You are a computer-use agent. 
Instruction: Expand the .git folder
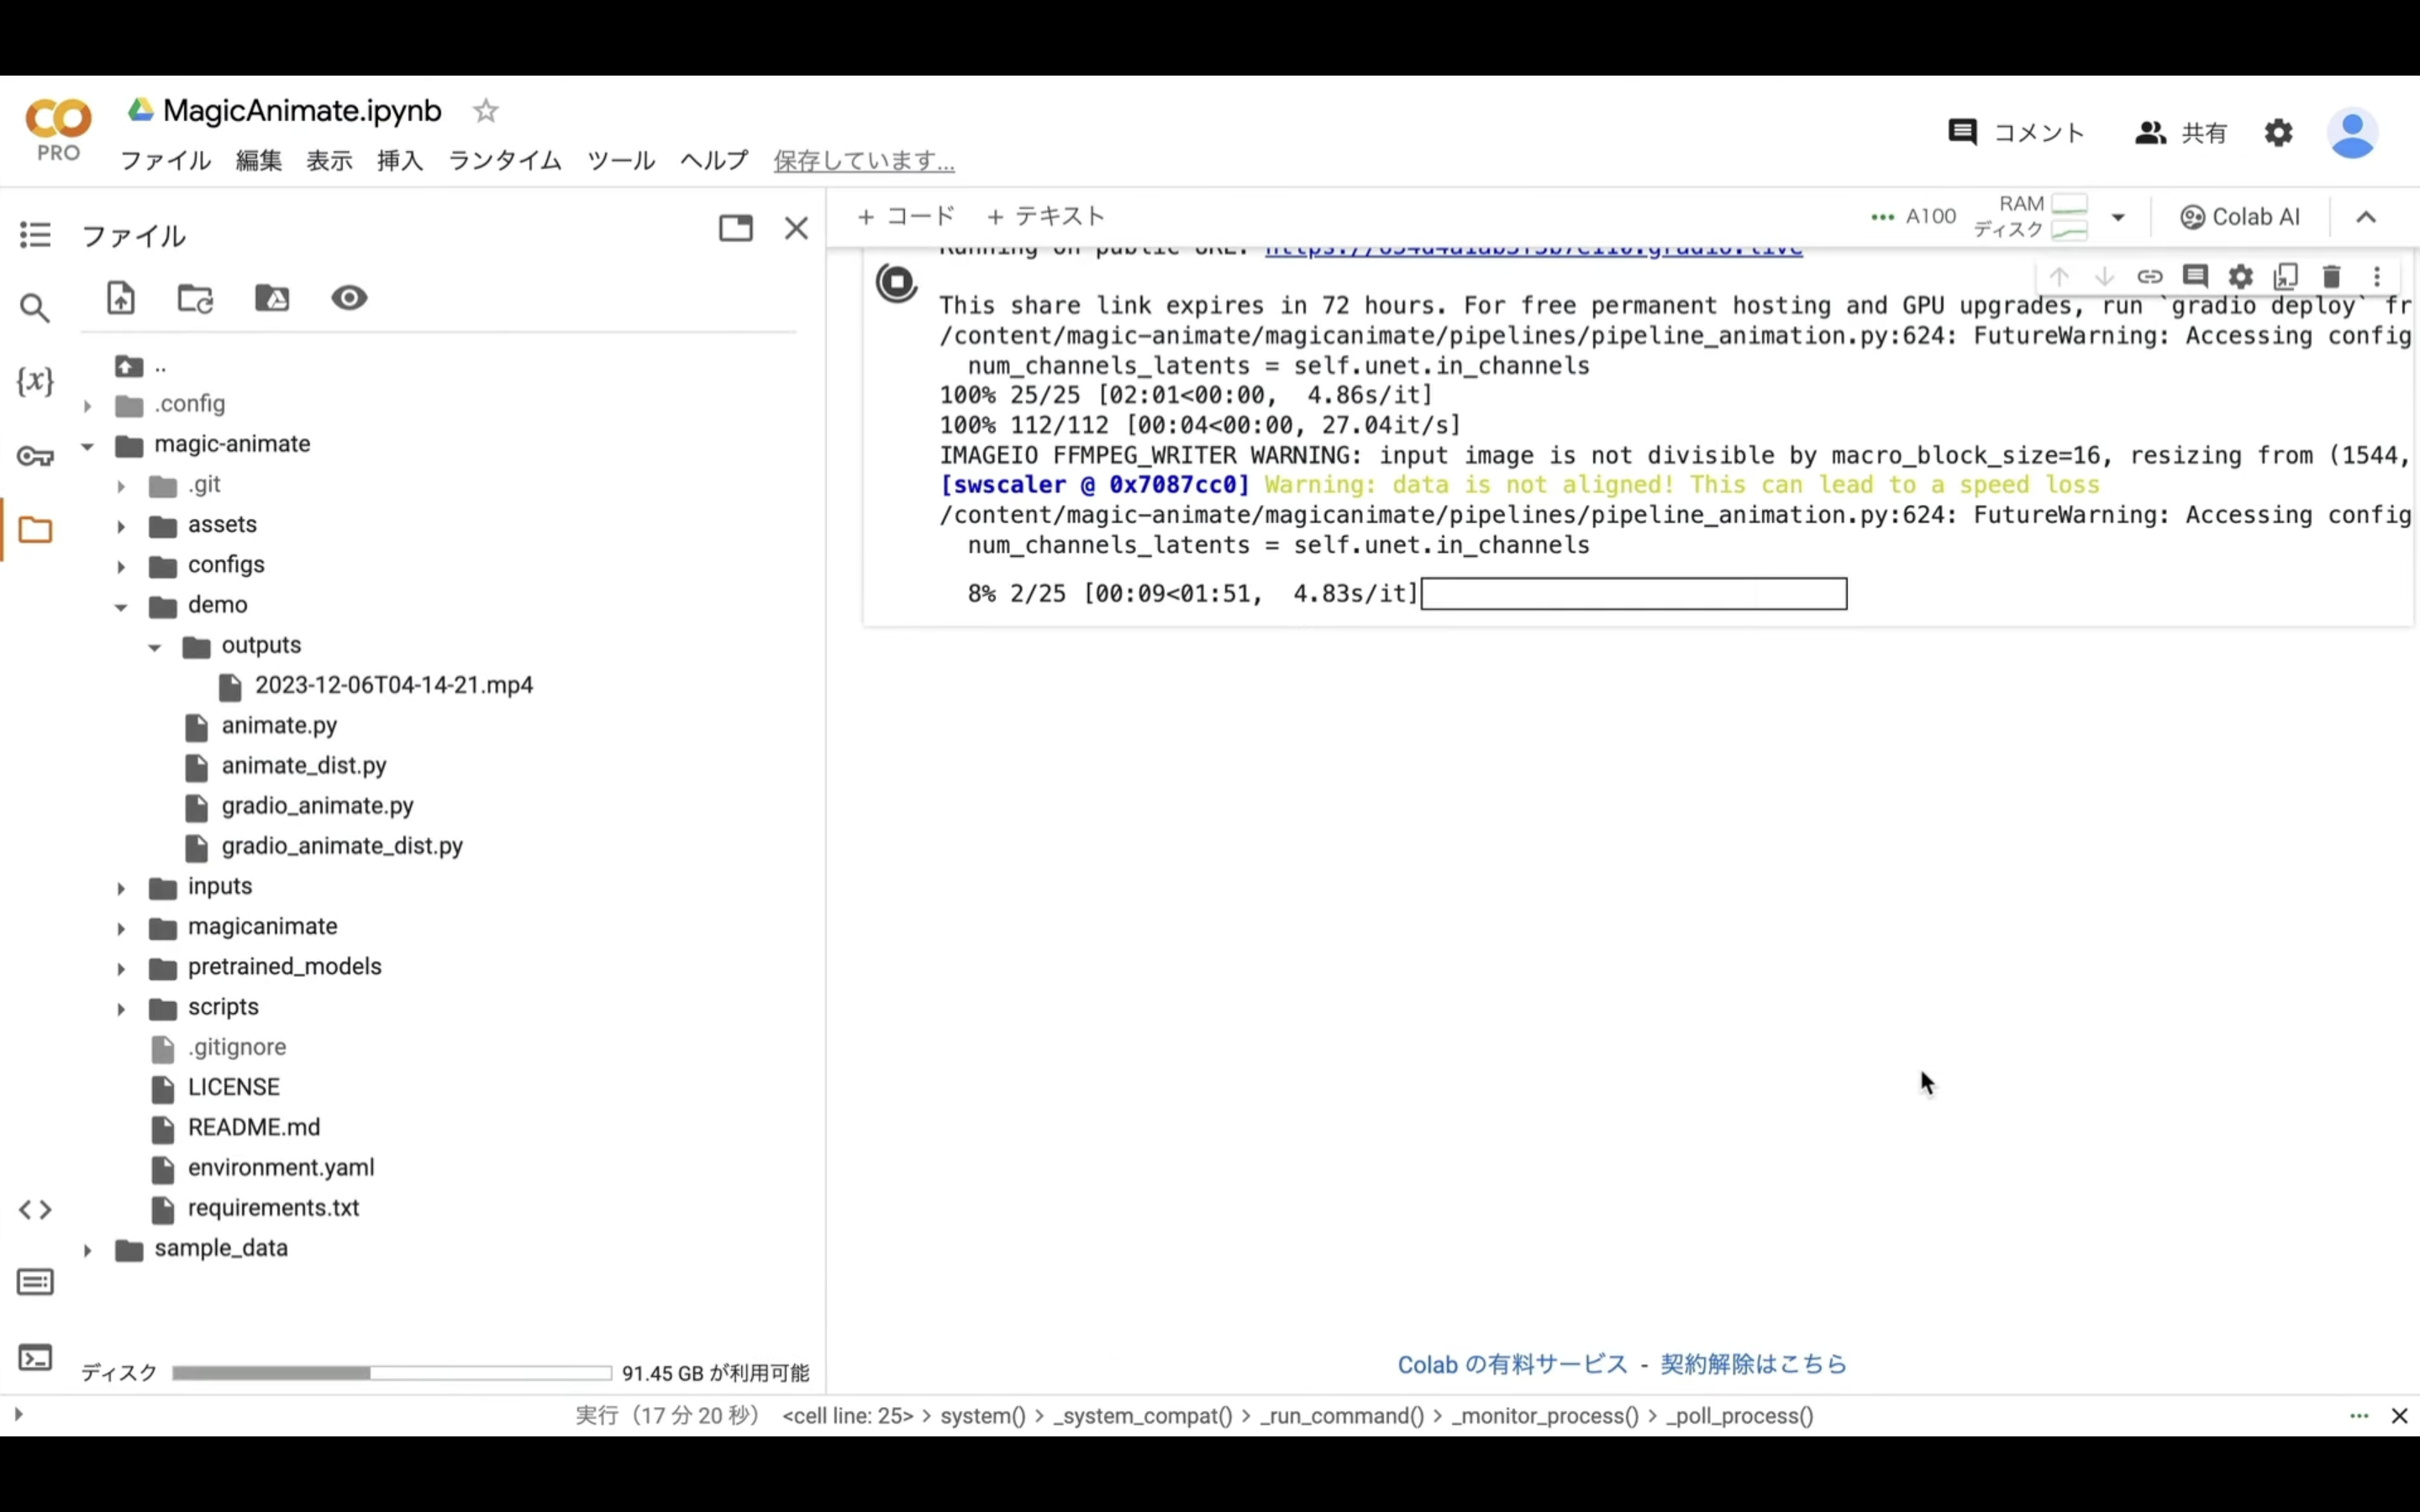pyautogui.click(x=121, y=487)
